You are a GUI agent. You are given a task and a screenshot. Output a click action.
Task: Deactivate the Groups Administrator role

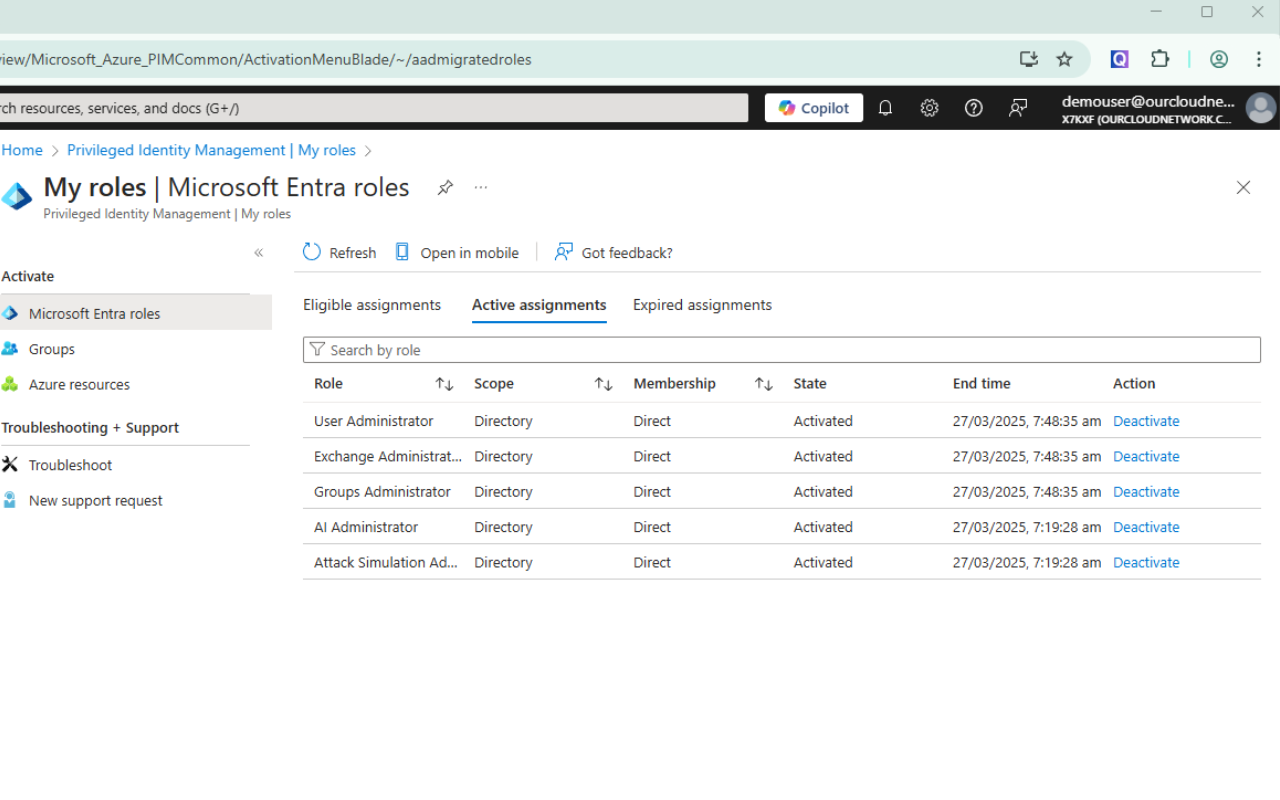click(x=1146, y=492)
